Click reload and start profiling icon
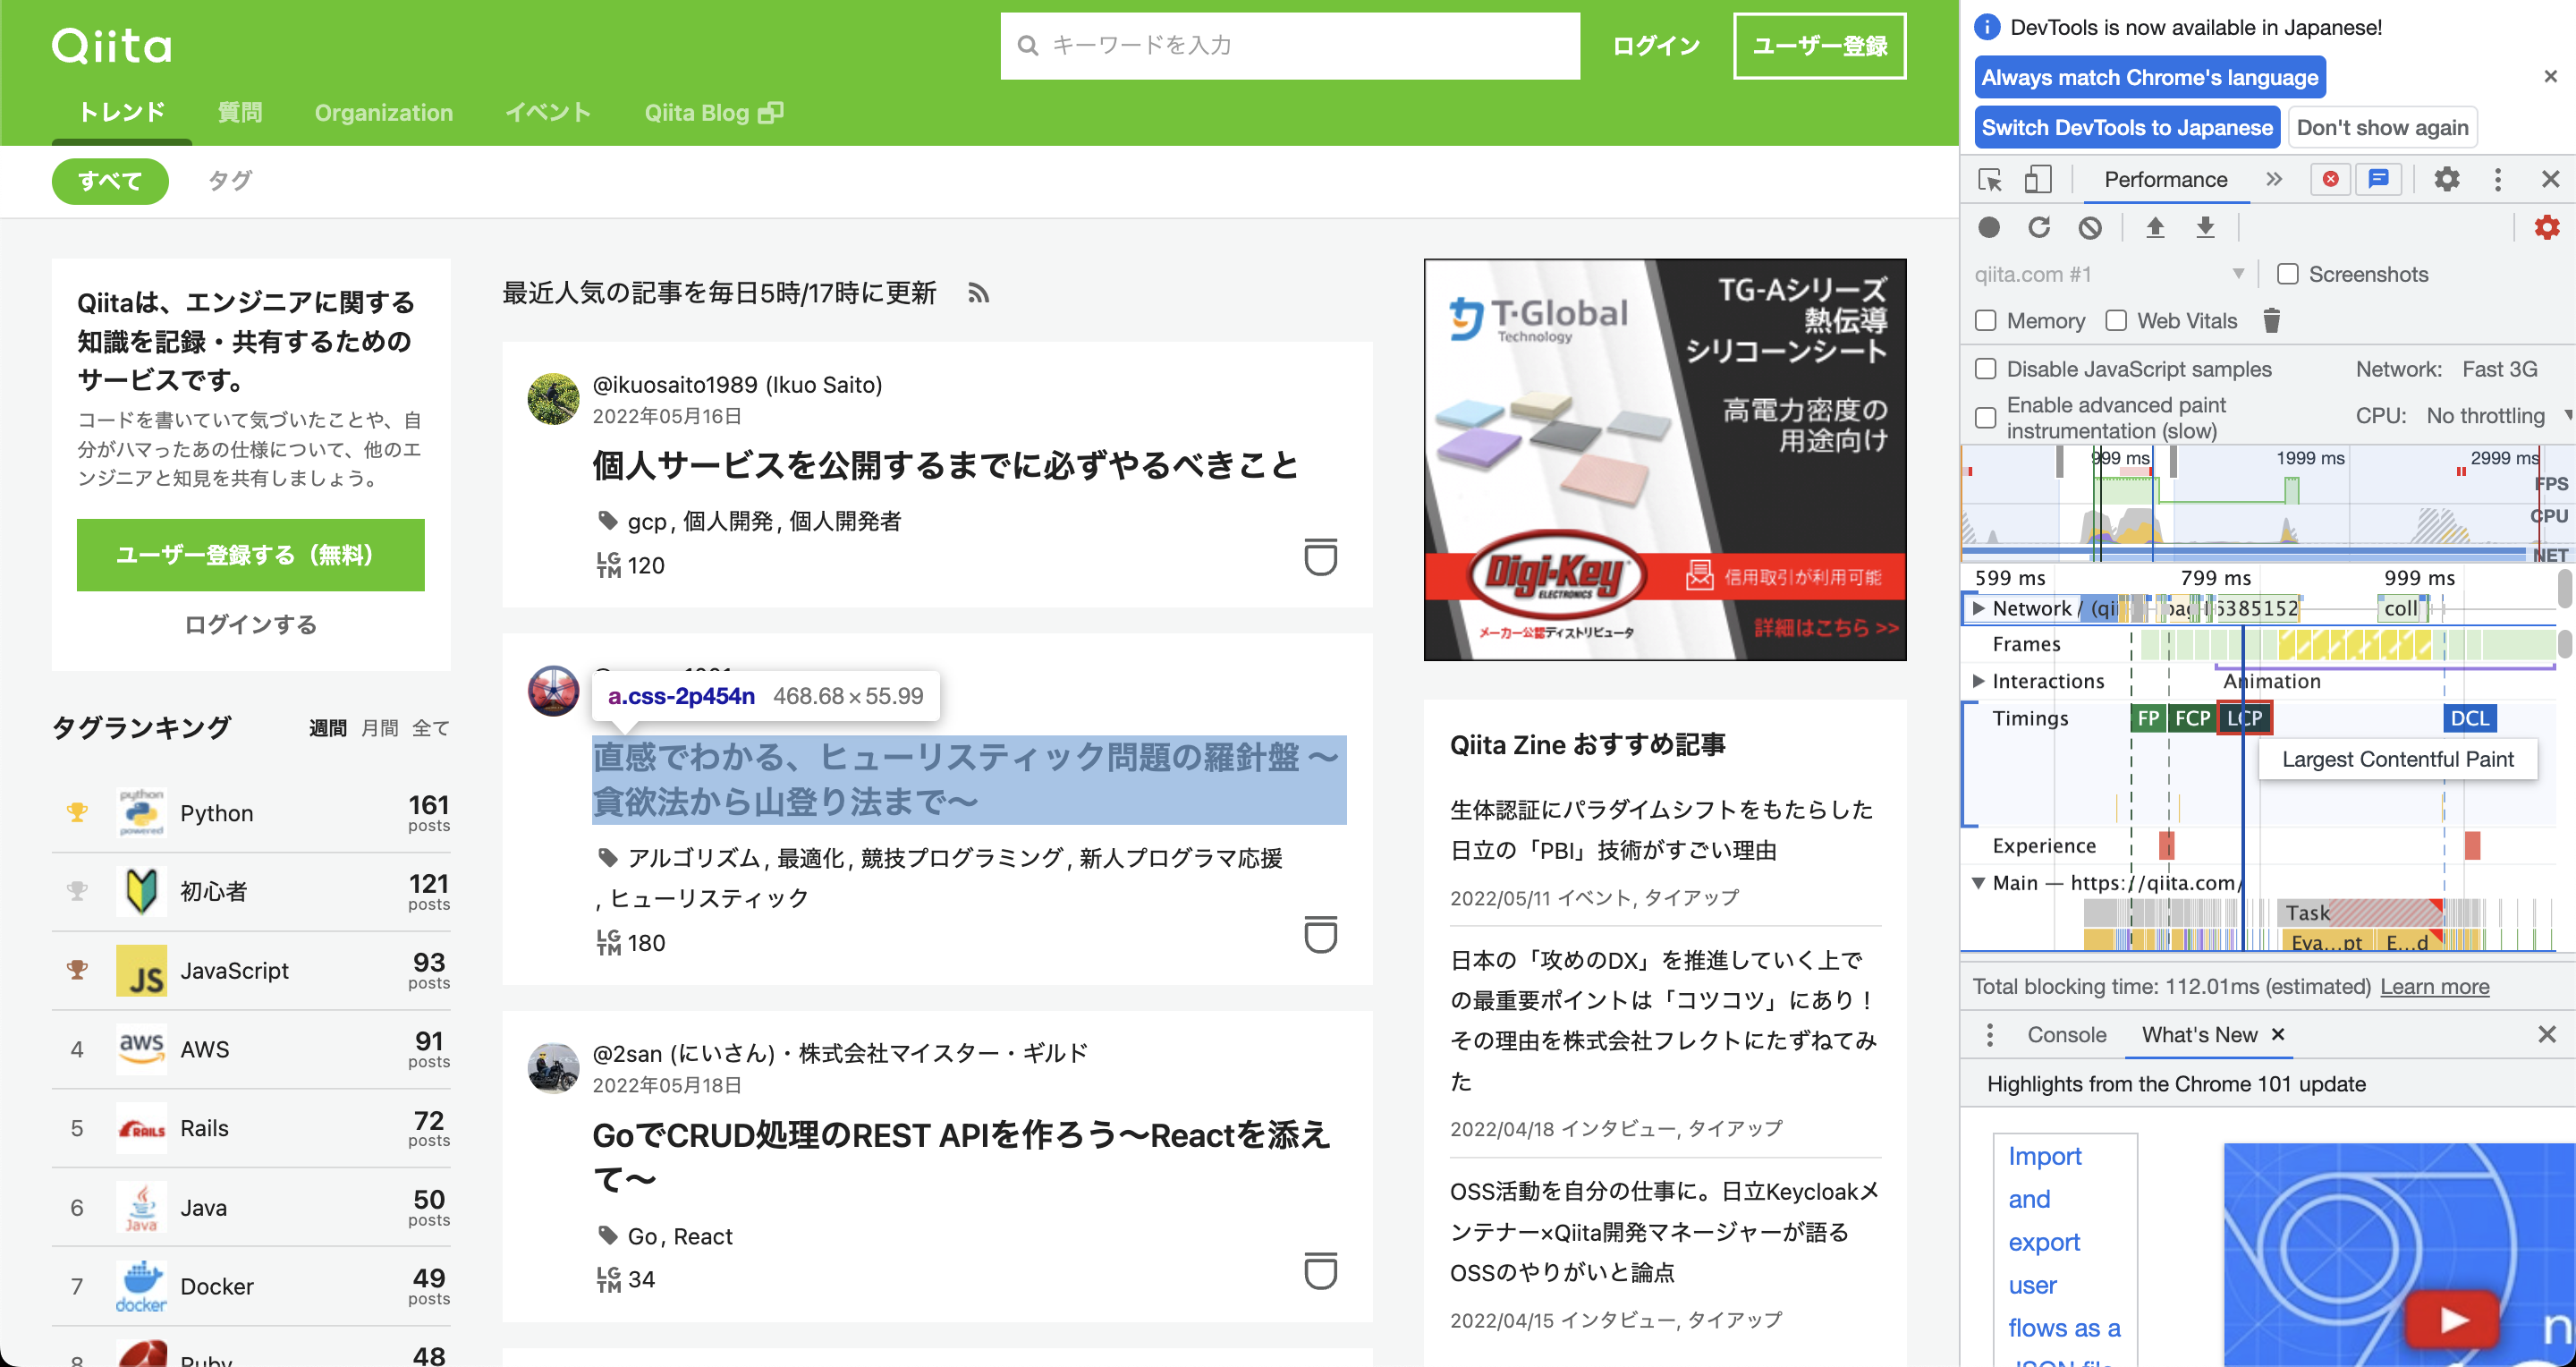Image resolution: width=2576 pixels, height=1367 pixels. pos(2039,228)
